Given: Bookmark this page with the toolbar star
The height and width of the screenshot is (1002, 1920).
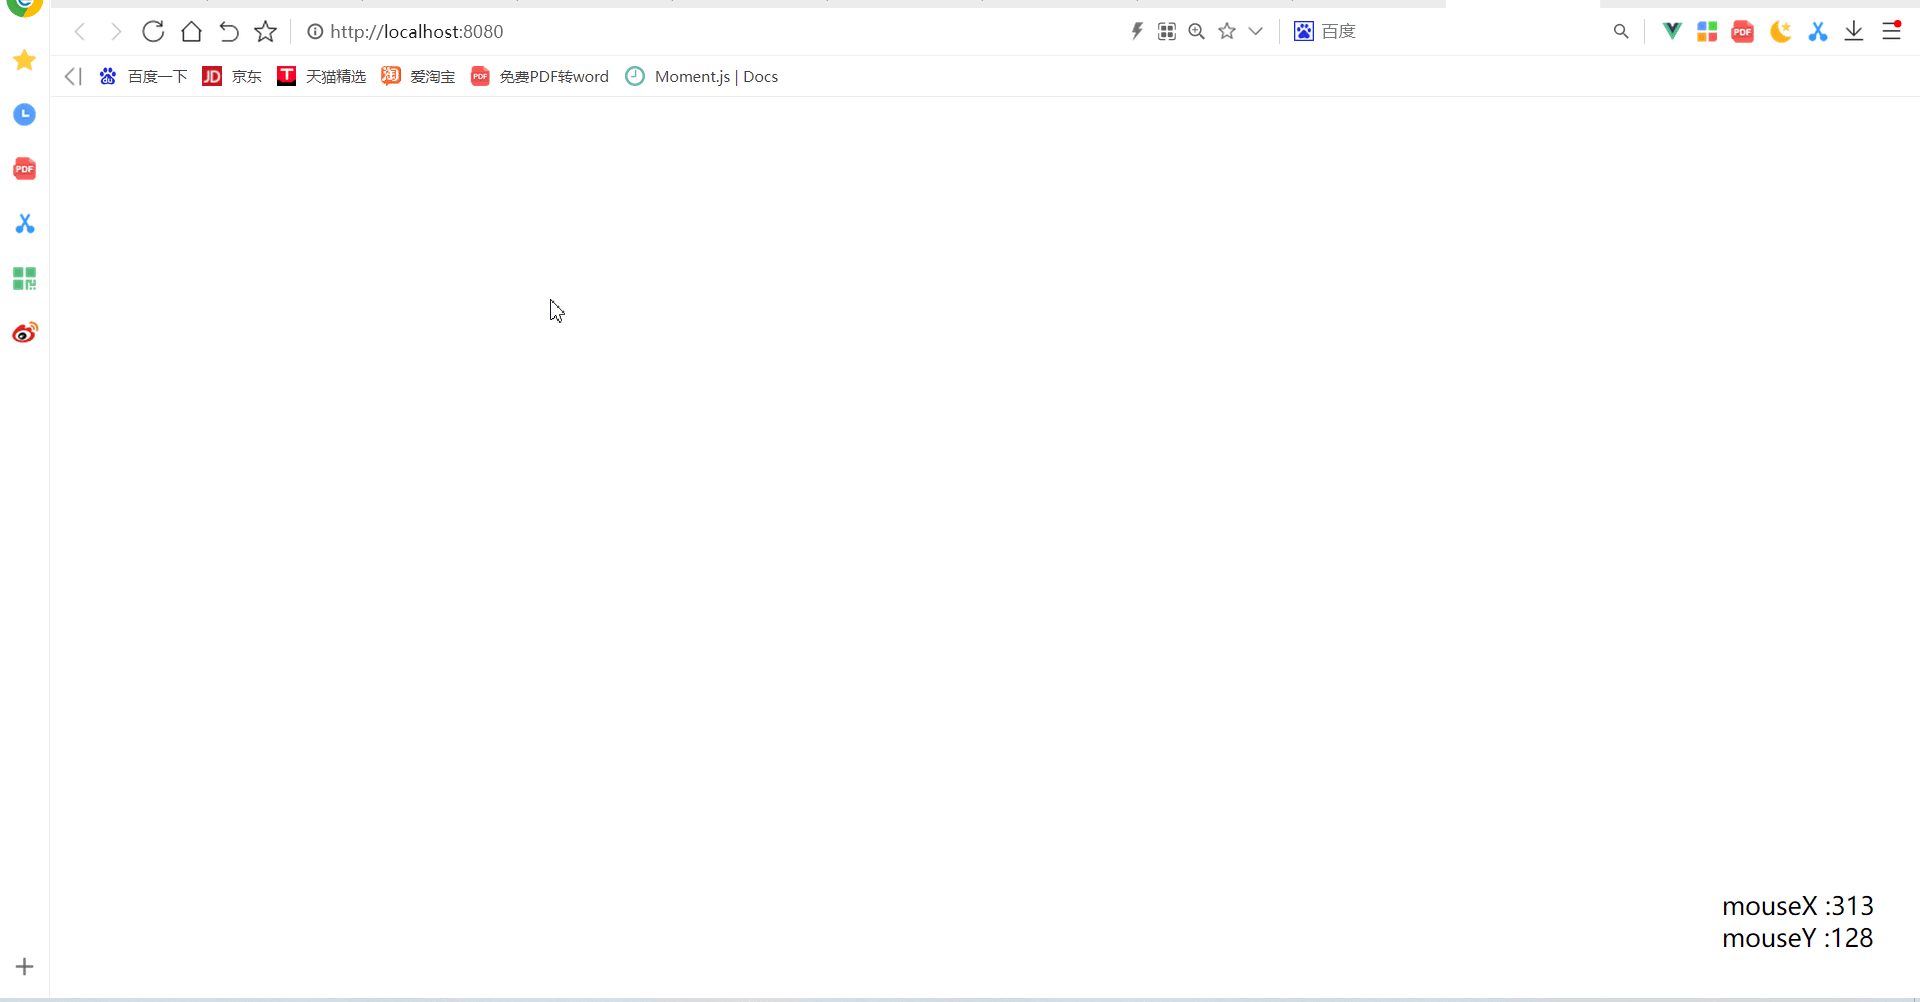Looking at the screenshot, I should (265, 32).
